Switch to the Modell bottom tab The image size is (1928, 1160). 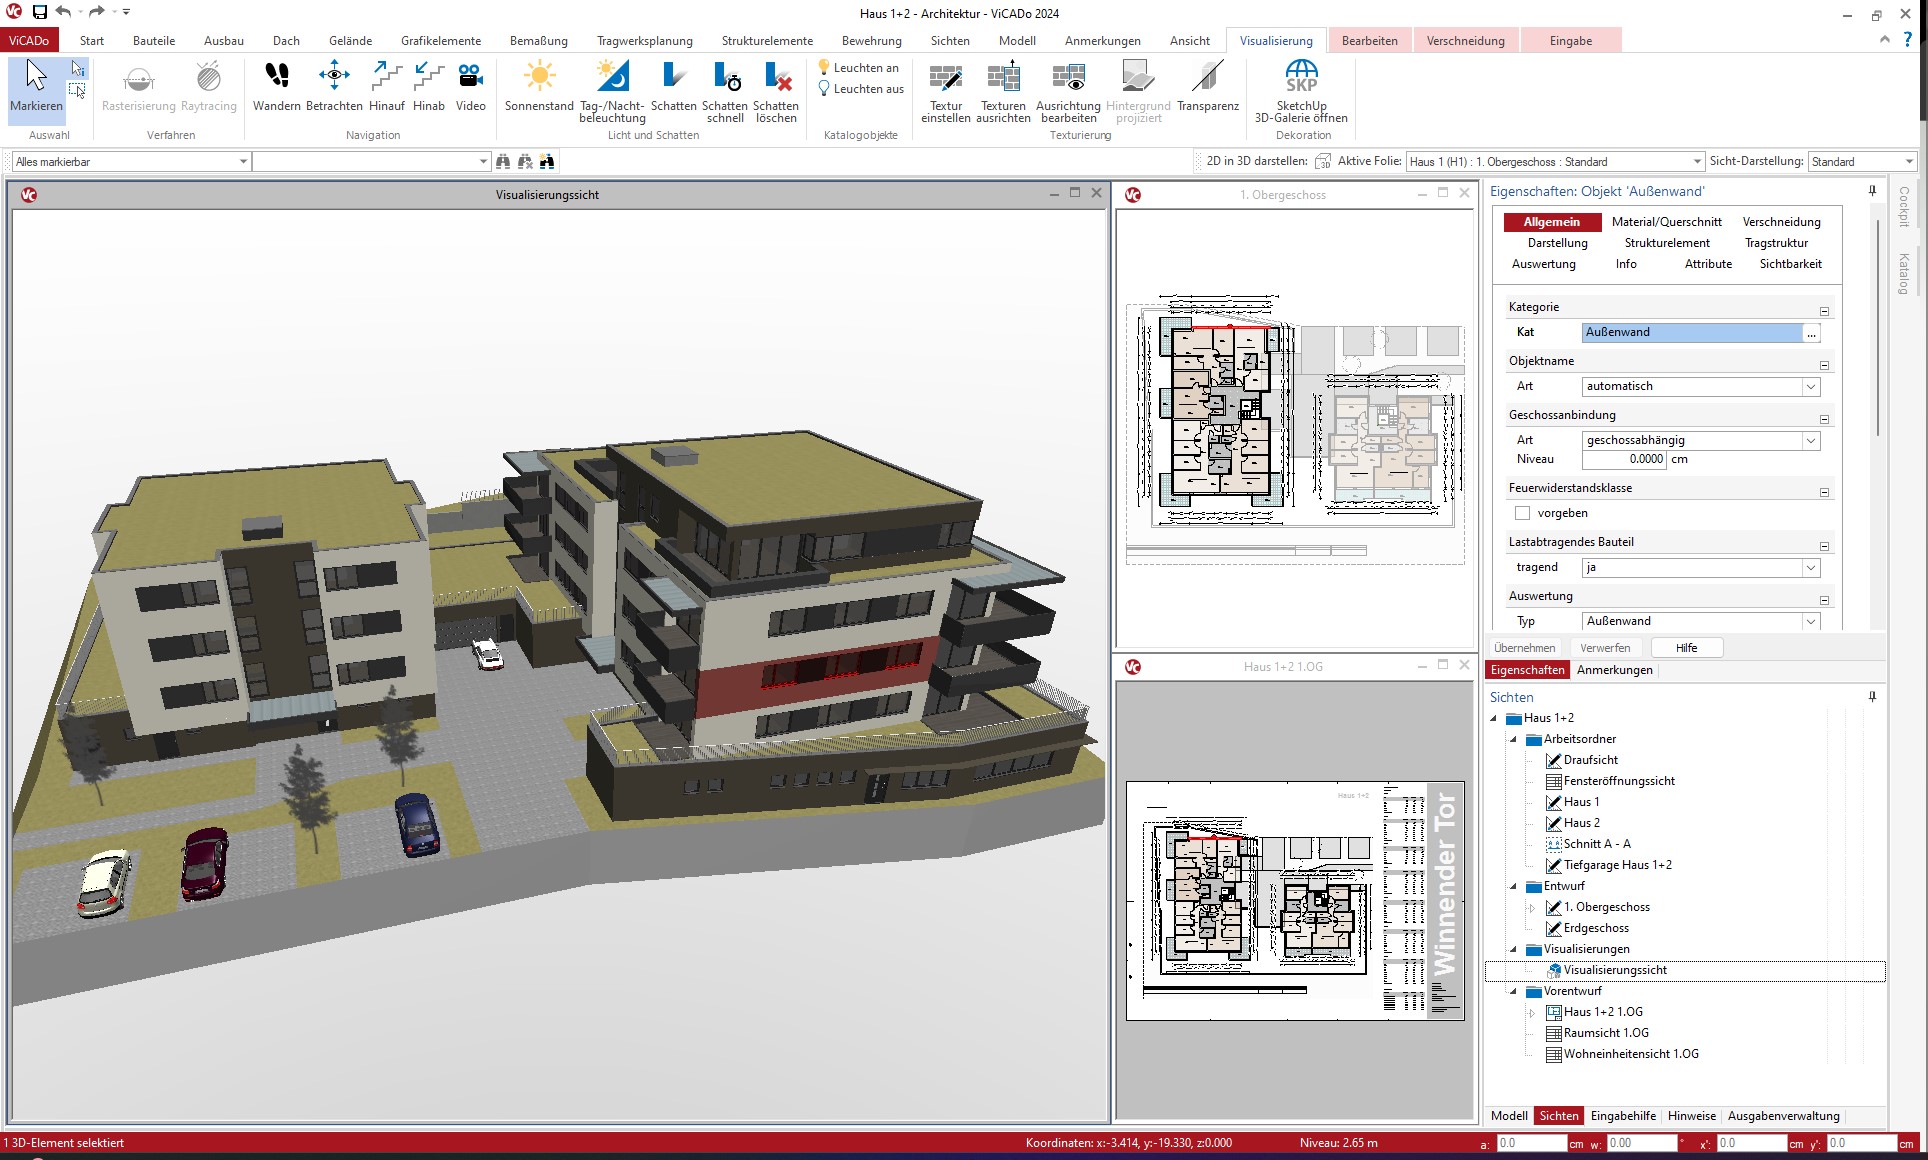tap(1509, 1116)
